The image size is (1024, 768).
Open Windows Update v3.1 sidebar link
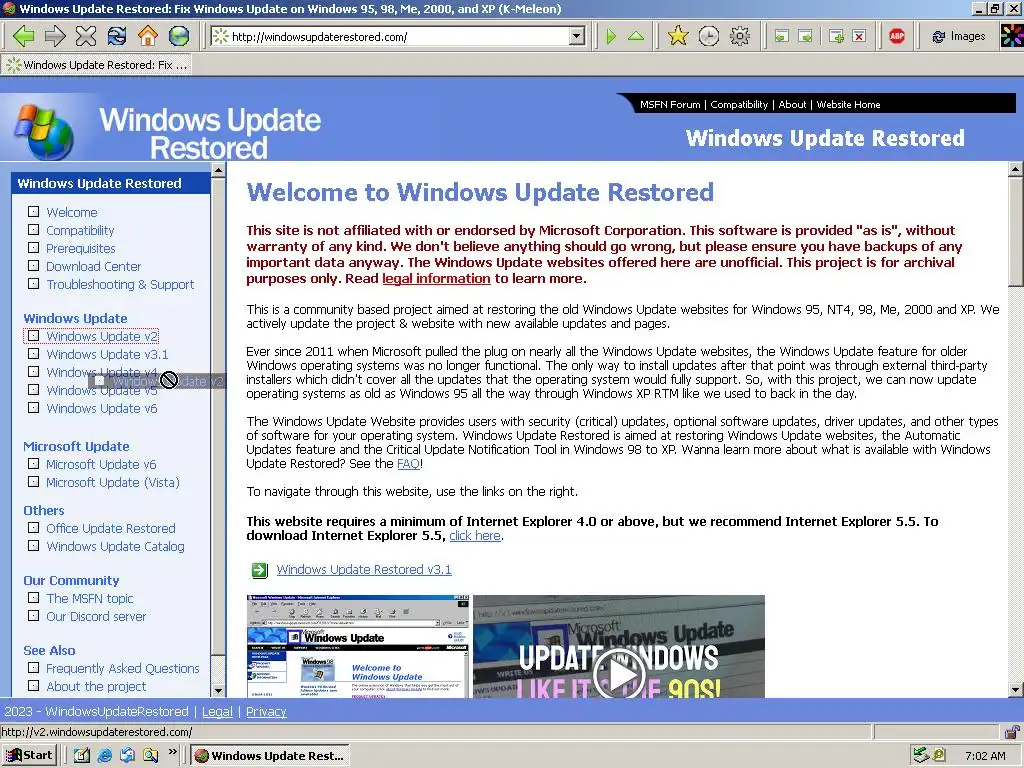click(x=107, y=355)
